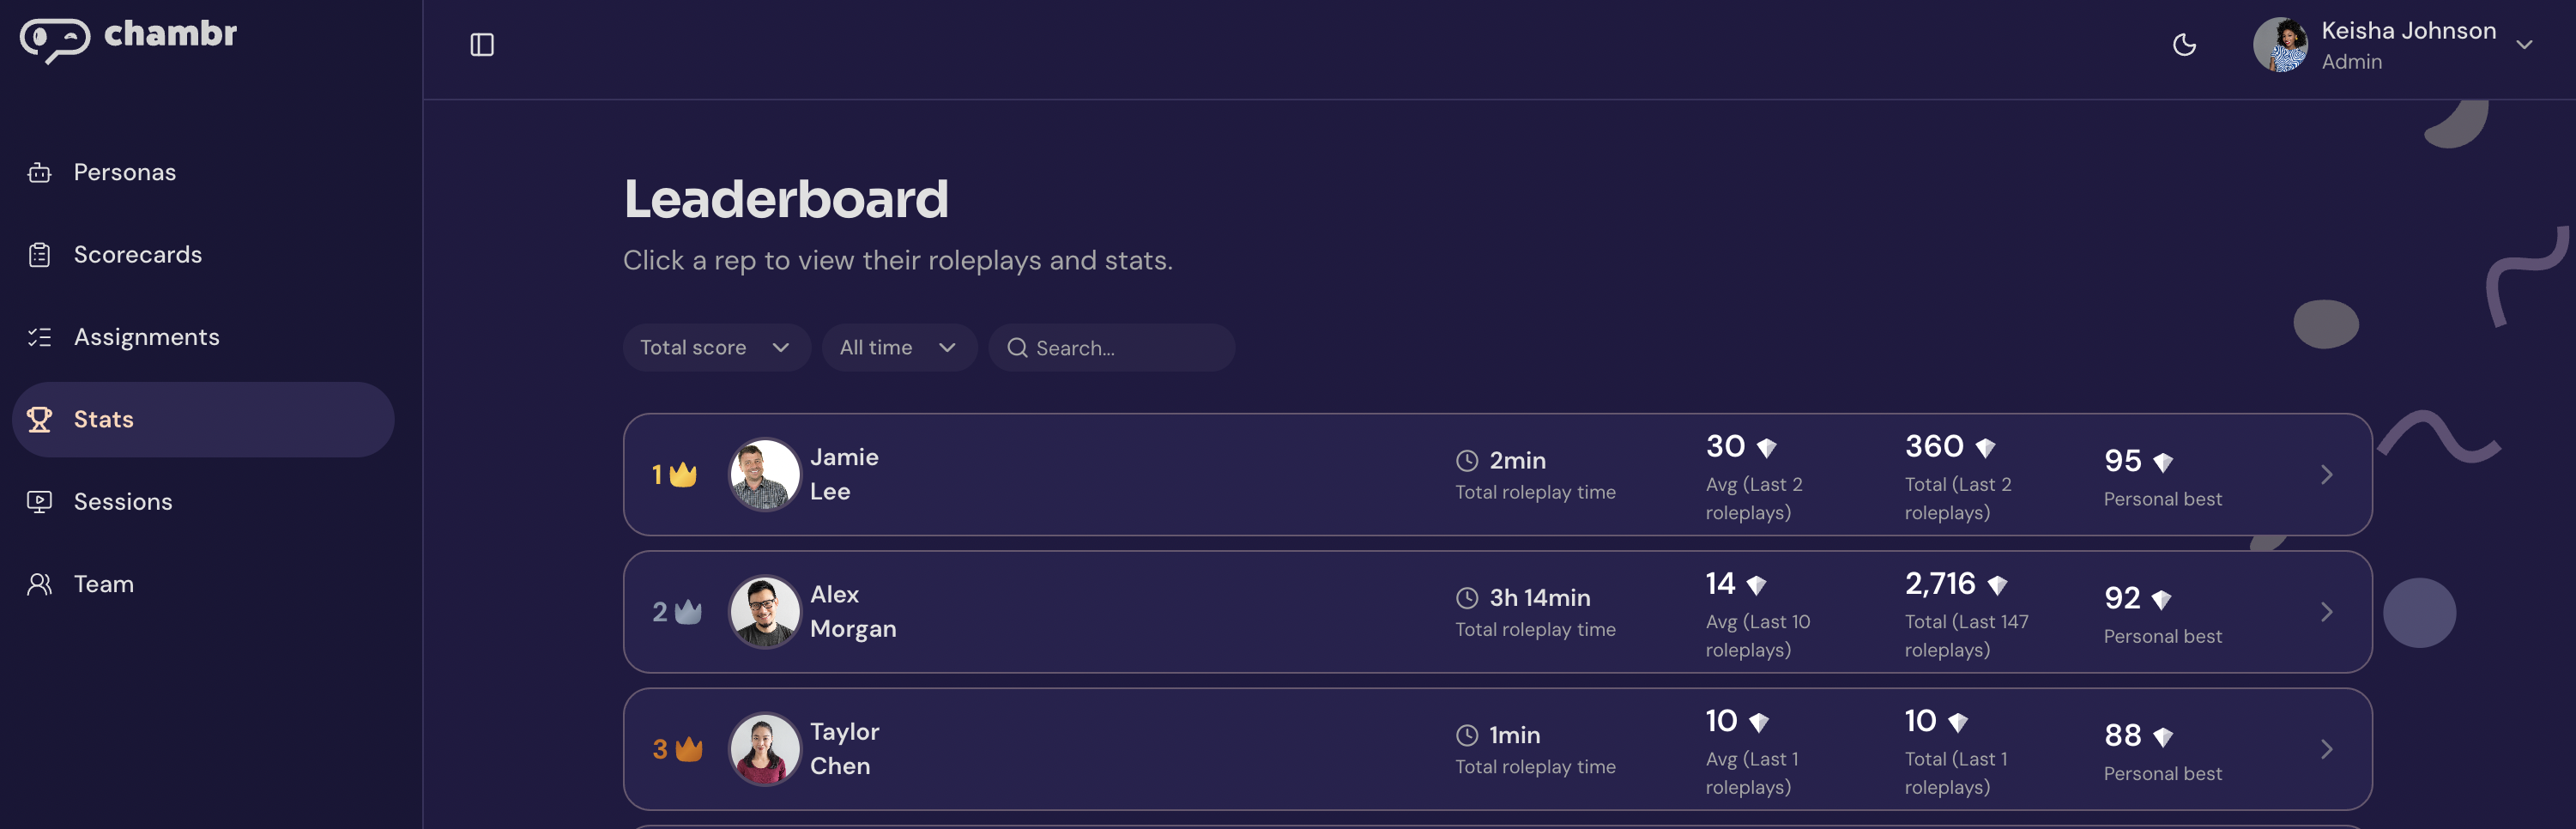This screenshot has width=2576, height=829.
Task: Click Keisha Johnson's profile avatar
Action: pyautogui.click(x=2282, y=44)
